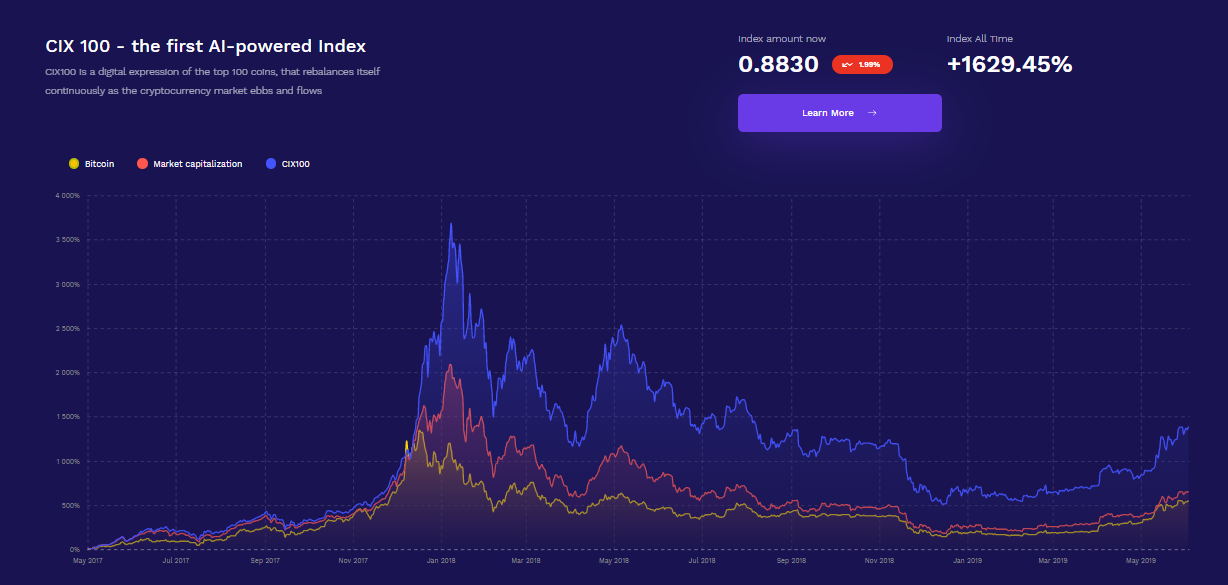Click the CIX100 peak near Jan 2018
The image size is (1228, 585).
coord(452,224)
